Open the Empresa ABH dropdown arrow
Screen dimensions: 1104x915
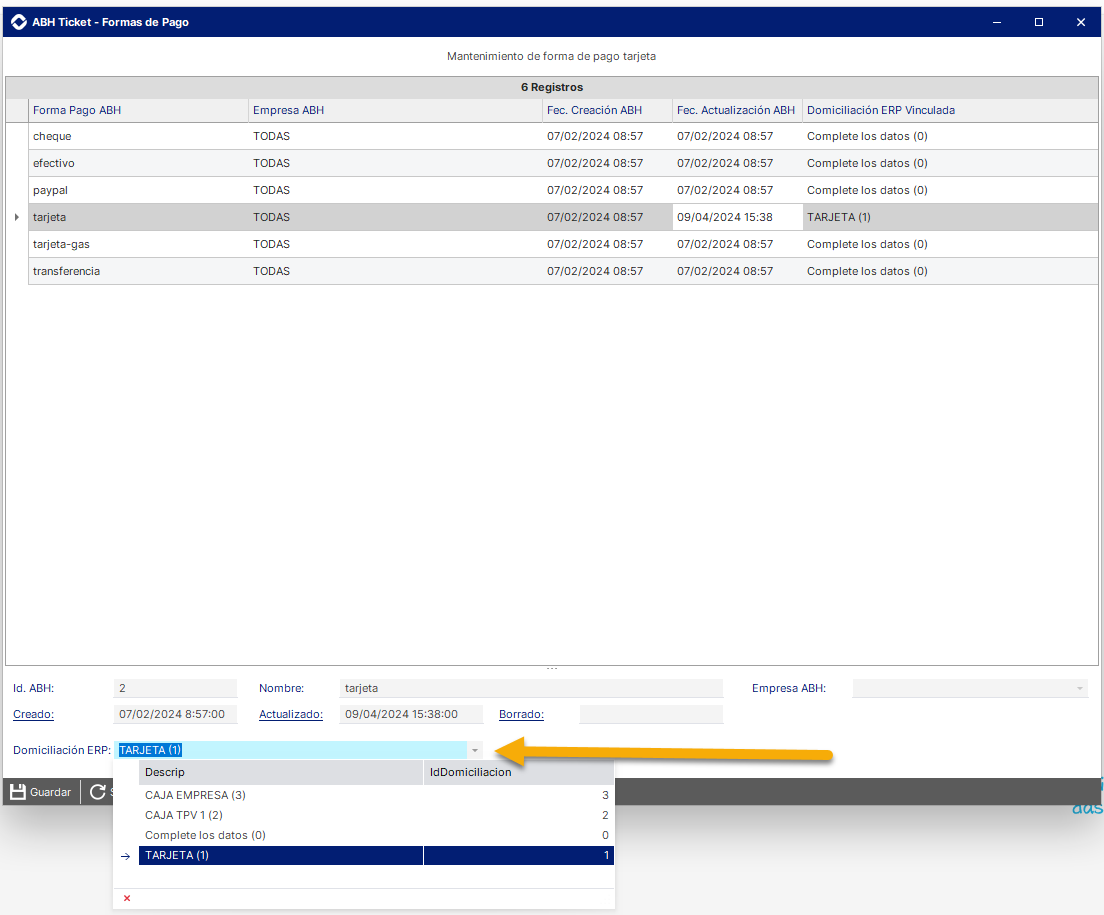click(1079, 688)
